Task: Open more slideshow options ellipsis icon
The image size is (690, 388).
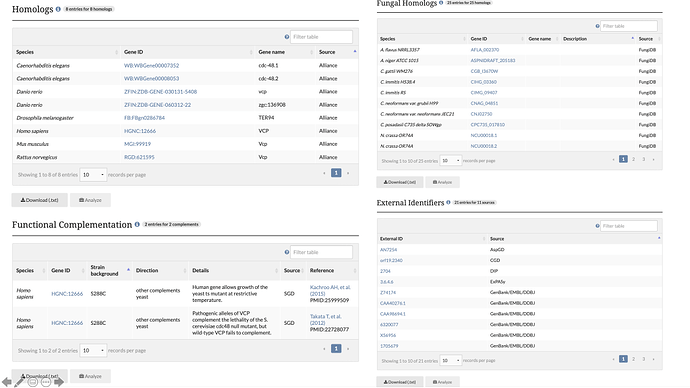Action: [x=46, y=382]
